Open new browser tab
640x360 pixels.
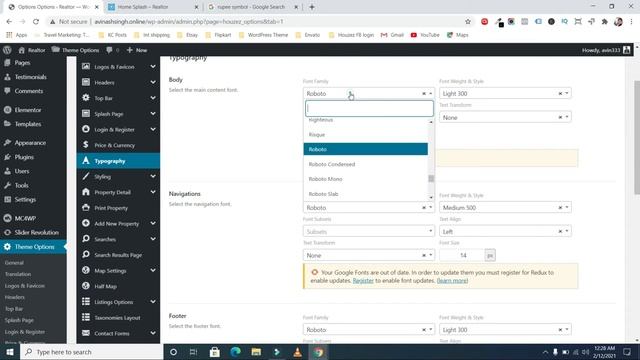(312, 7)
